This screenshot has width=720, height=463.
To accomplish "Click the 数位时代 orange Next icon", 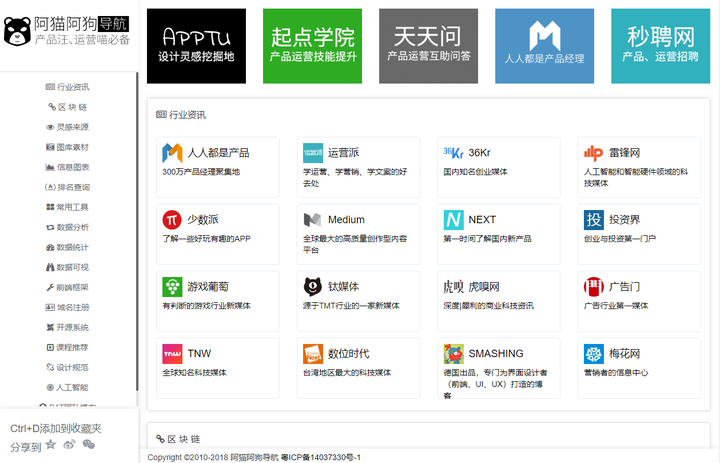I will point(313,354).
